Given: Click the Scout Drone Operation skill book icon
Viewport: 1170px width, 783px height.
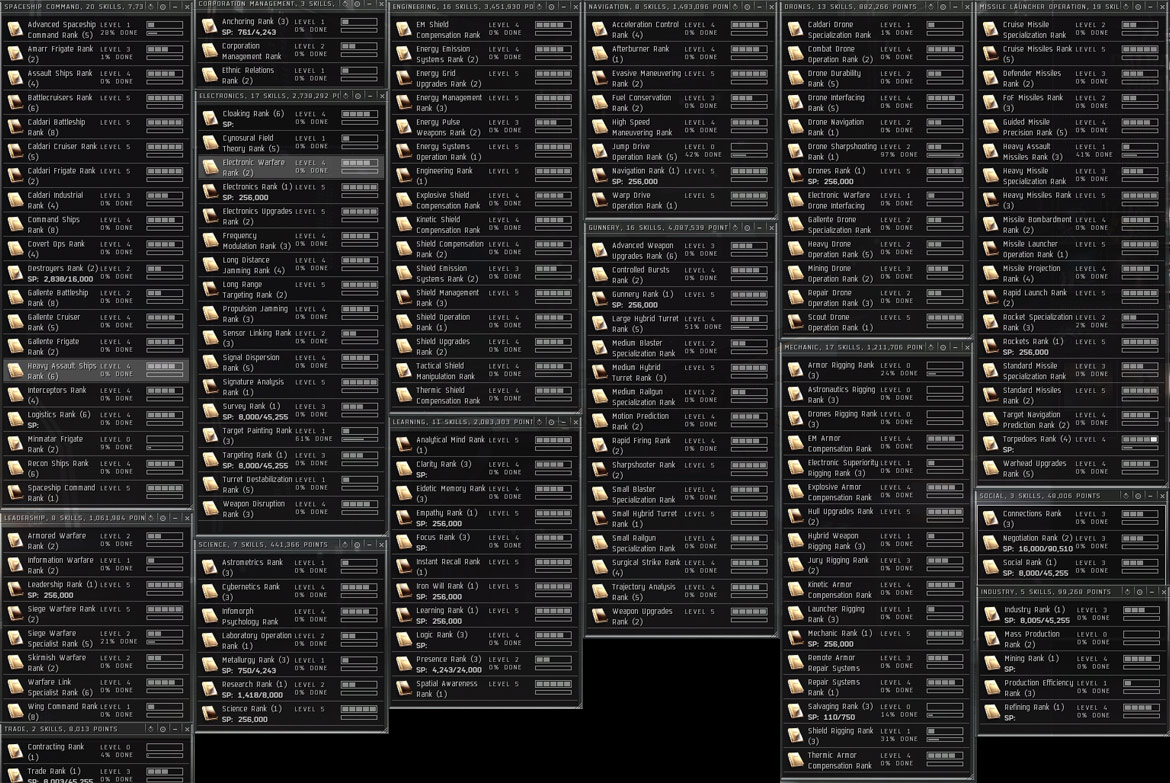Looking at the screenshot, I should point(795,322).
